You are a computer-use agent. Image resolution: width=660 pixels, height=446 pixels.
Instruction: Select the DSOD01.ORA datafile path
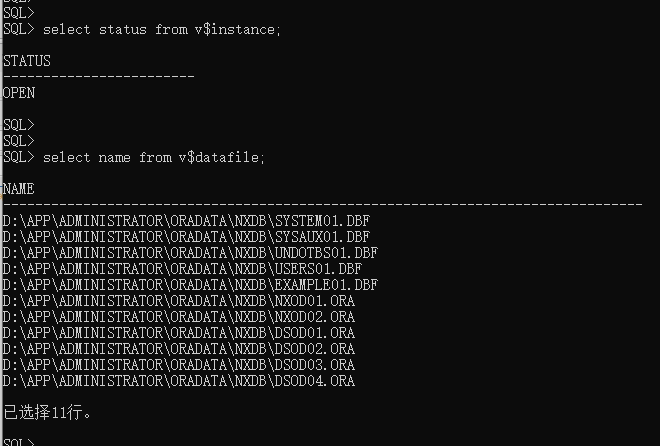coord(178,333)
